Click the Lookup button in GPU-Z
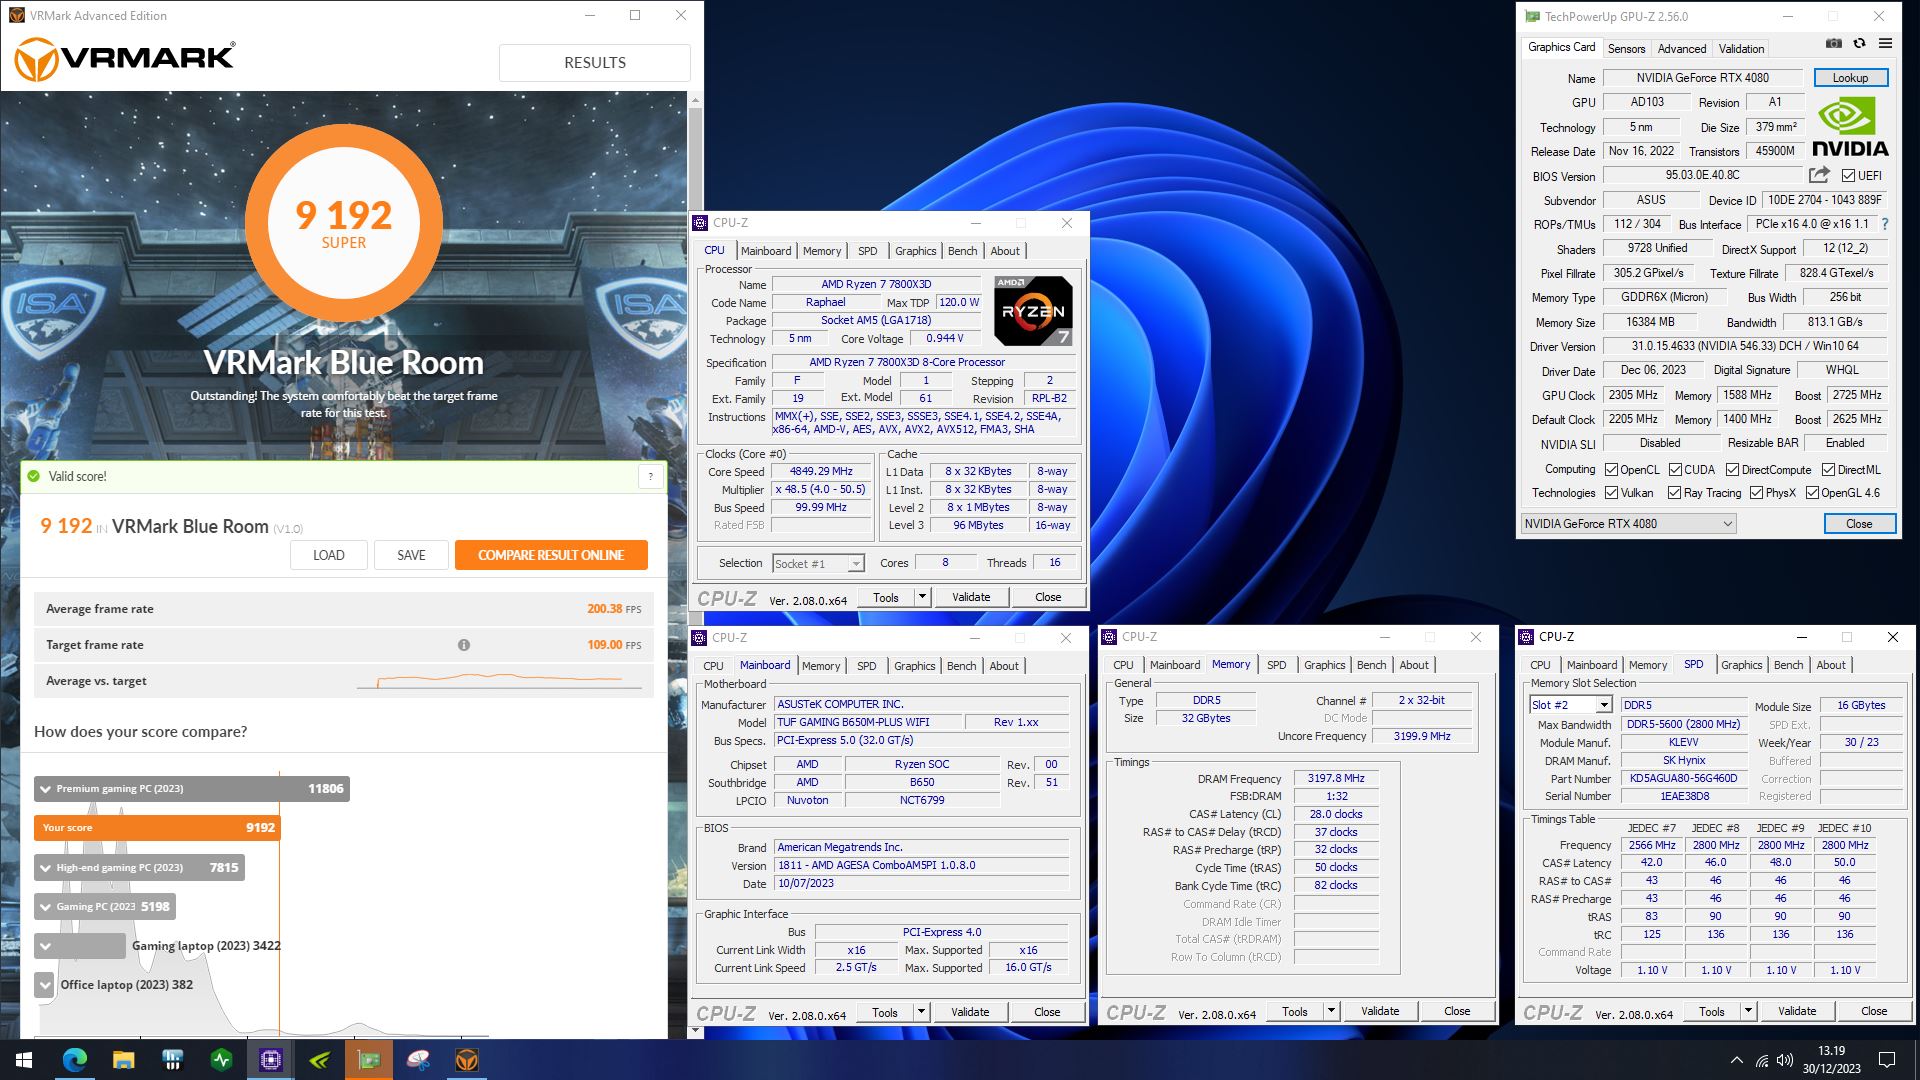This screenshot has height=1080, width=1920. 1850,77
